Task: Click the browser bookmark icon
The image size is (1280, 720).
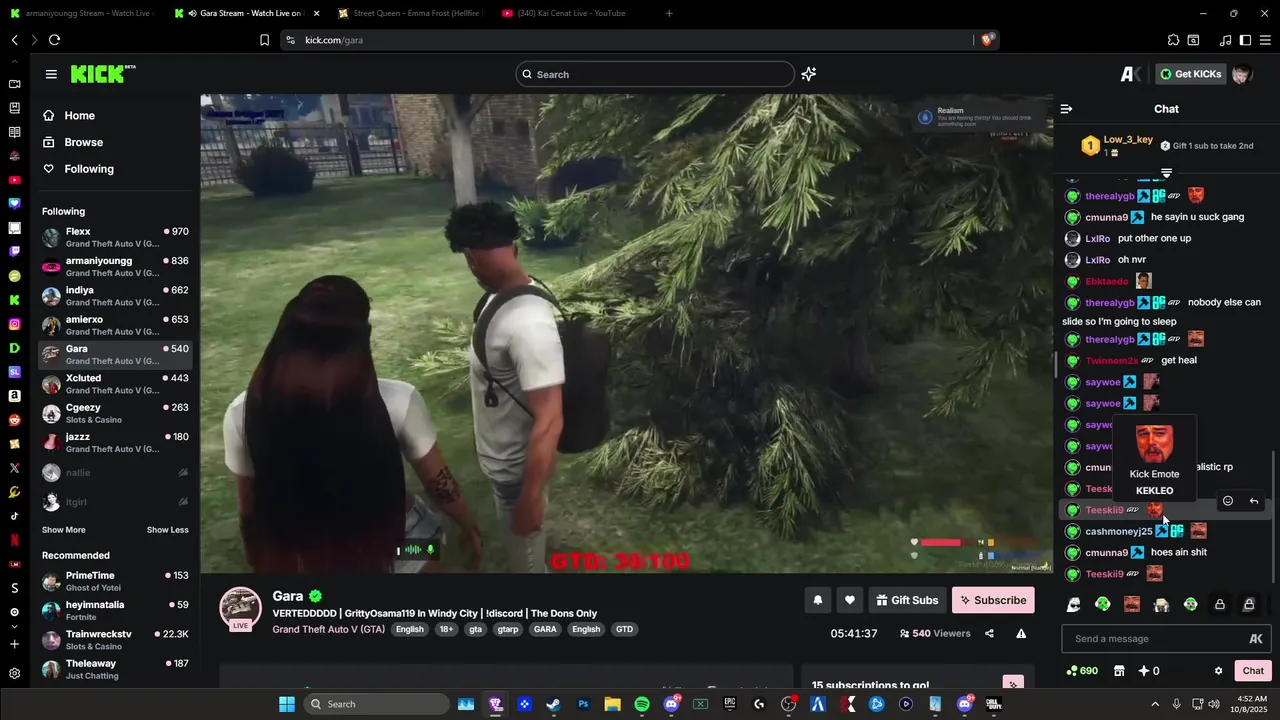Action: (264, 40)
